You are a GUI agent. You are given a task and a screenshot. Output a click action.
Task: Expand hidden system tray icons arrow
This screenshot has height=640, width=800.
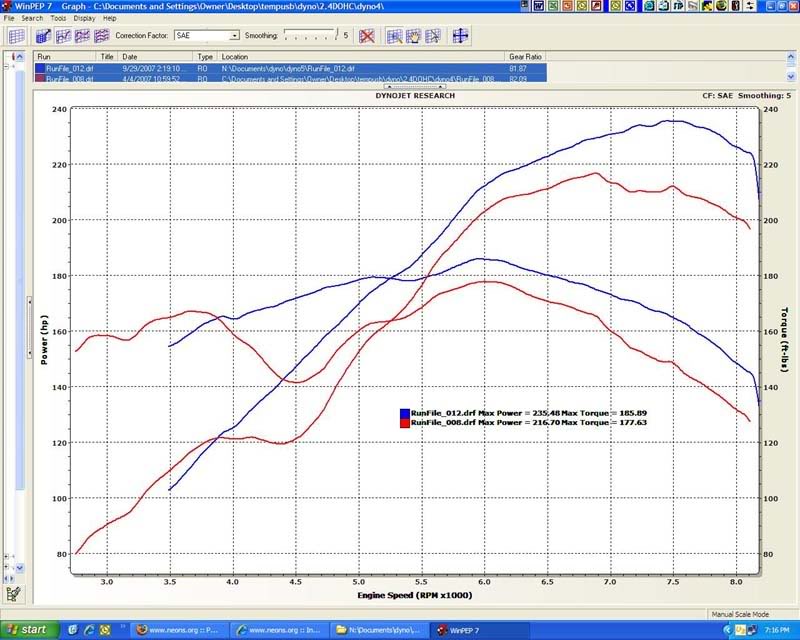728,630
